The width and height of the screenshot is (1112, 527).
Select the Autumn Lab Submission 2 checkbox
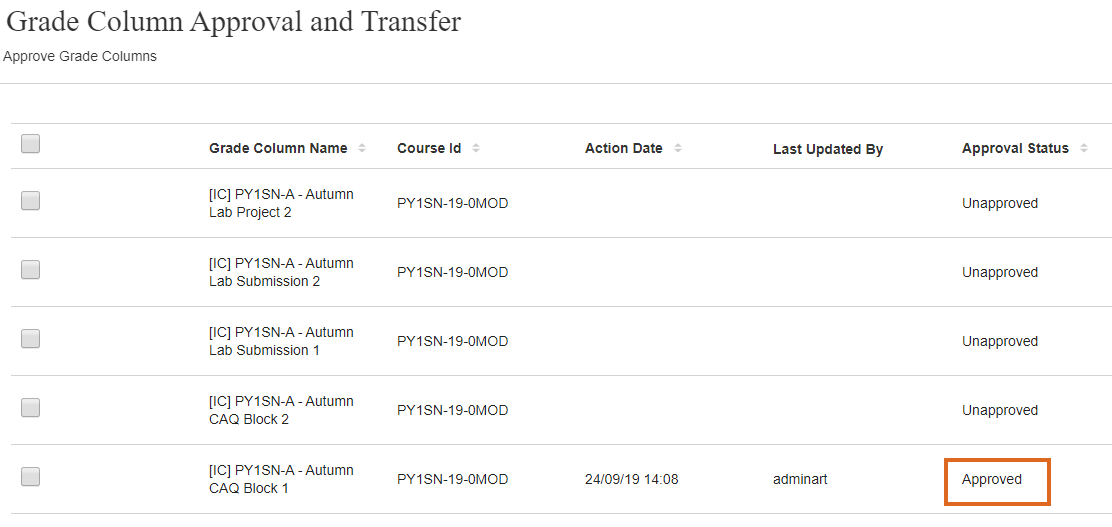click(31, 270)
